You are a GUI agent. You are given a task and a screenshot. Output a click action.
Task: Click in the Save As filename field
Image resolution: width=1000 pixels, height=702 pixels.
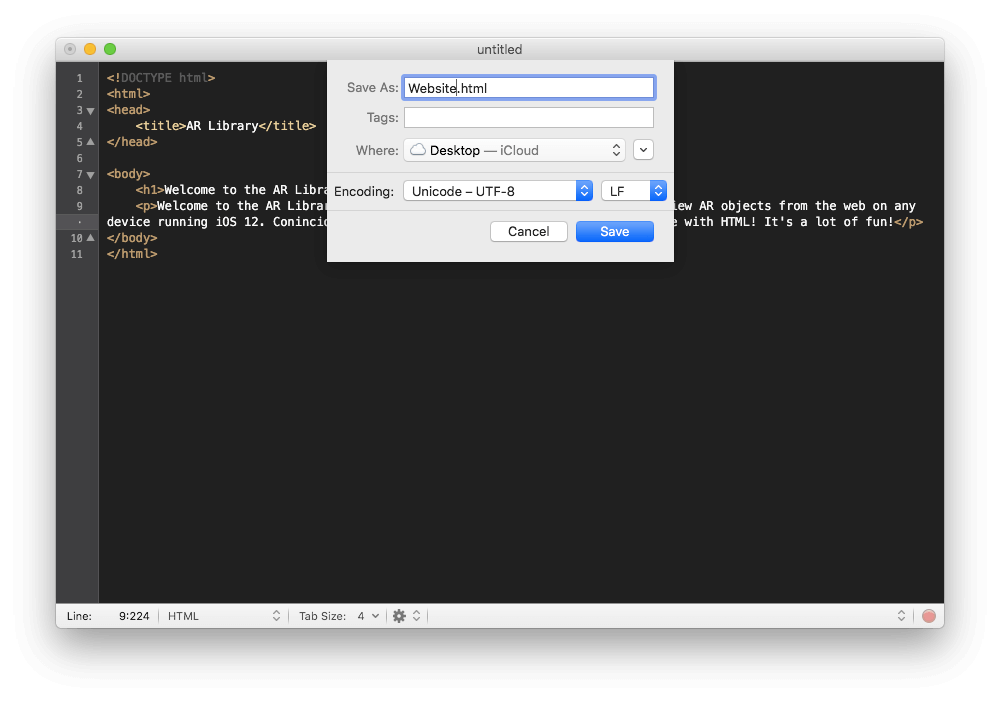click(x=528, y=88)
